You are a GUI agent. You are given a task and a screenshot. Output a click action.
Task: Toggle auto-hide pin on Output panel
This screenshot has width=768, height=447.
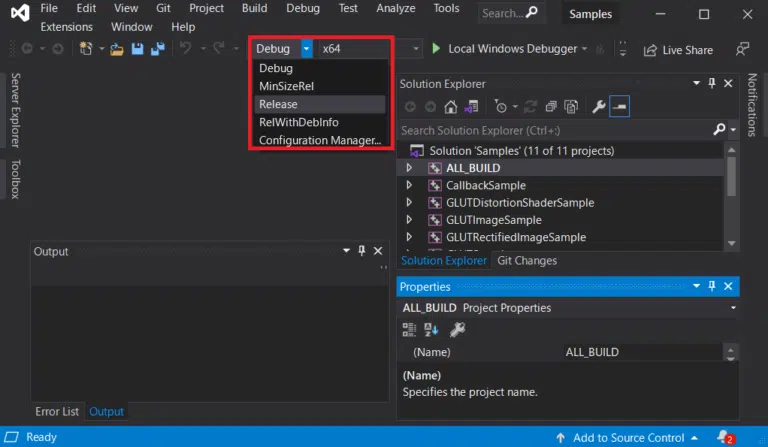pyautogui.click(x=362, y=251)
